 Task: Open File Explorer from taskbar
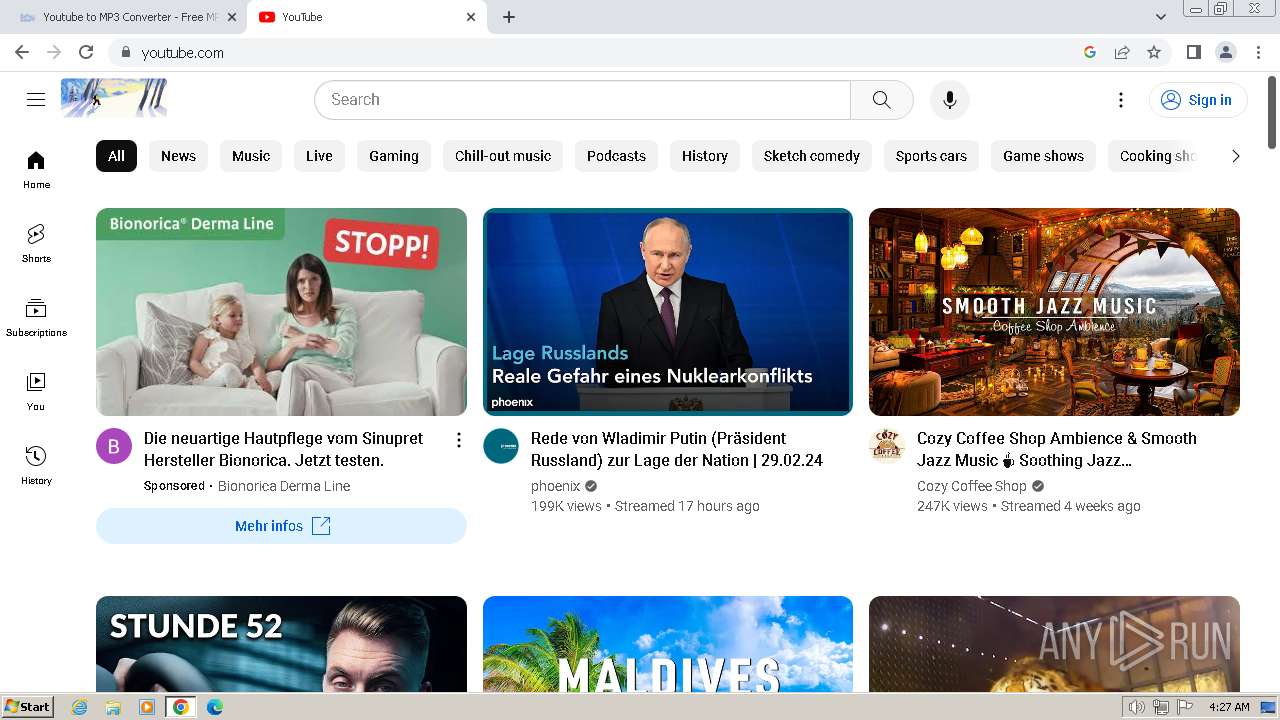point(113,707)
